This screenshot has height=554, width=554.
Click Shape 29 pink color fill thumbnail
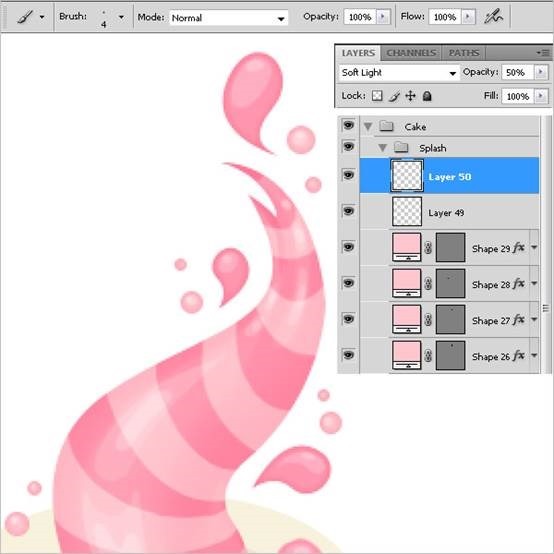coord(407,247)
